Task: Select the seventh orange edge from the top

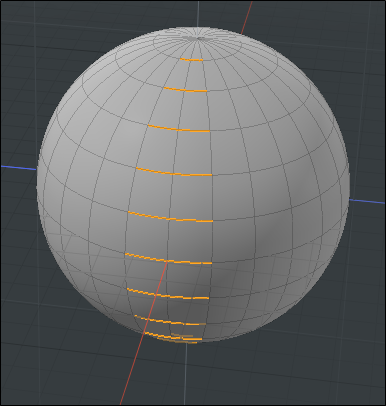Action: click(x=168, y=294)
